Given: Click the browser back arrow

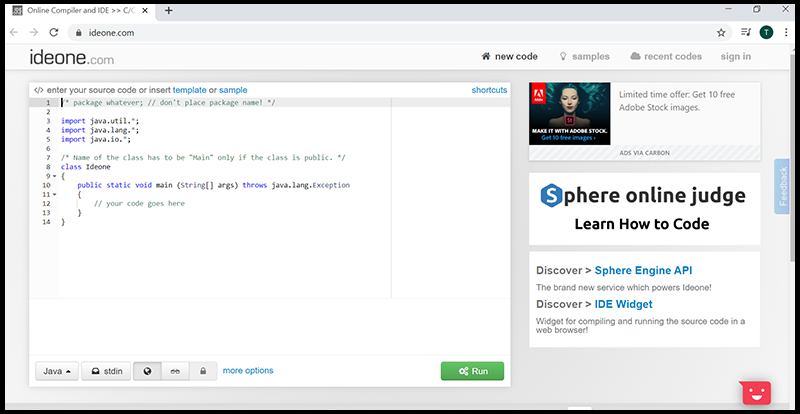Looking at the screenshot, I should pos(14,33).
